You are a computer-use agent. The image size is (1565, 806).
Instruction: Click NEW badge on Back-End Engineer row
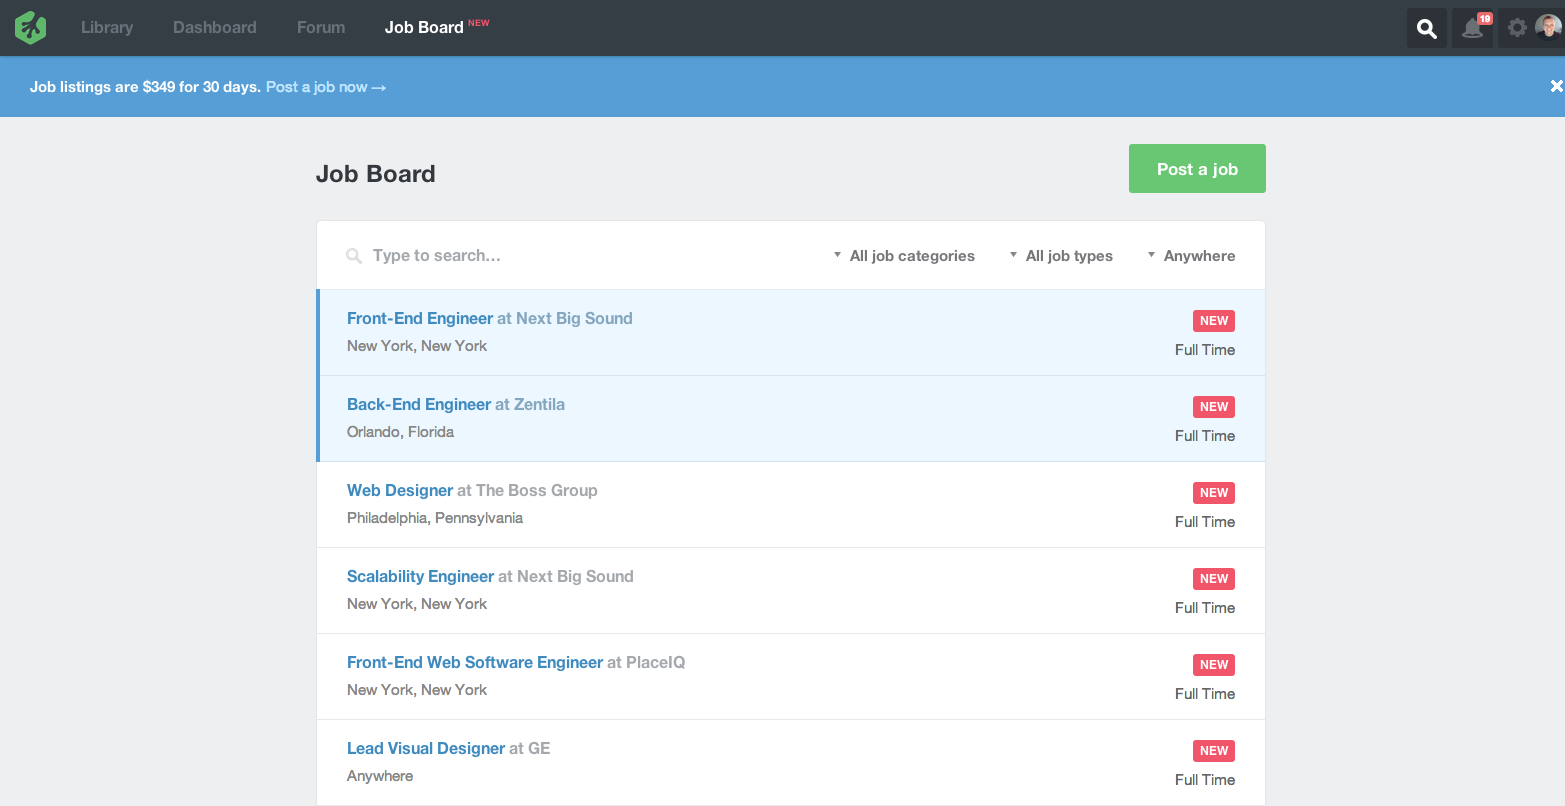[x=1214, y=407]
